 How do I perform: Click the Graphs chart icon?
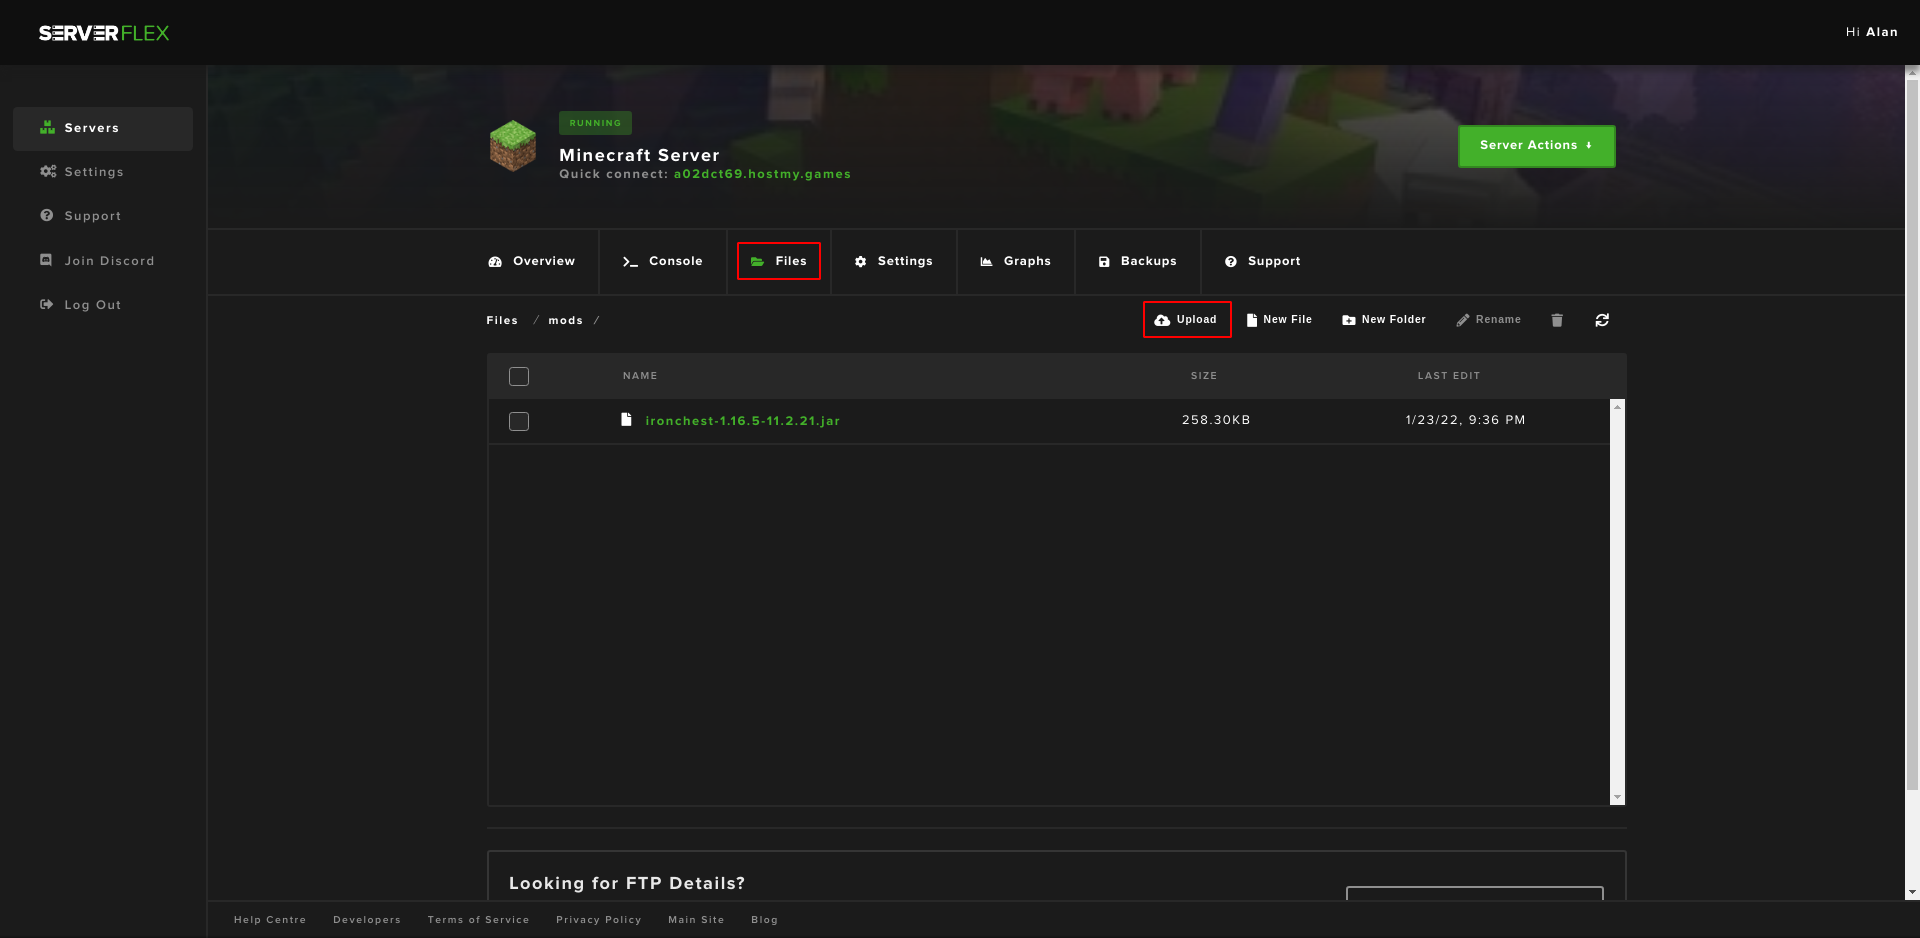coord(986,262)
